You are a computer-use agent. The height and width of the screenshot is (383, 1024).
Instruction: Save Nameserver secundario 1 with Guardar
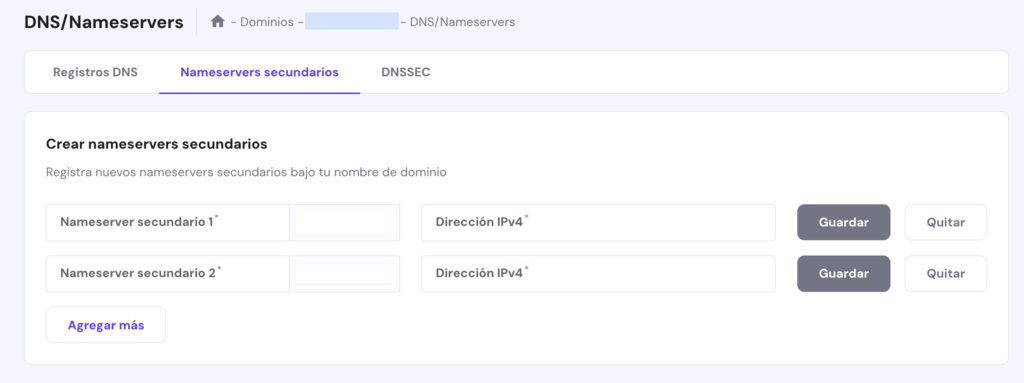pos(844,222)
